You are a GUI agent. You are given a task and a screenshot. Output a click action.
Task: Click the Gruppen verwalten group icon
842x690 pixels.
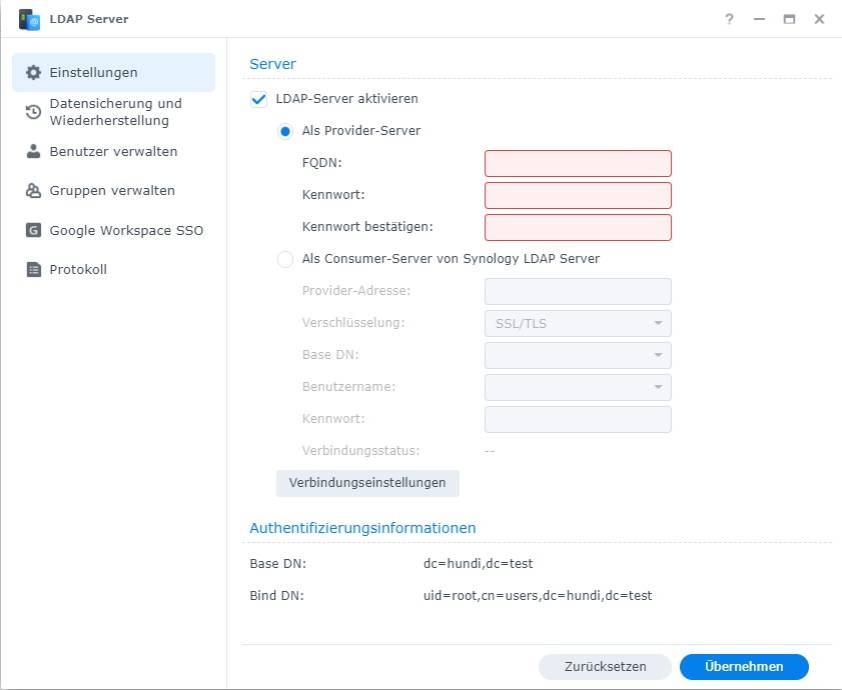(x=33, y=191)
